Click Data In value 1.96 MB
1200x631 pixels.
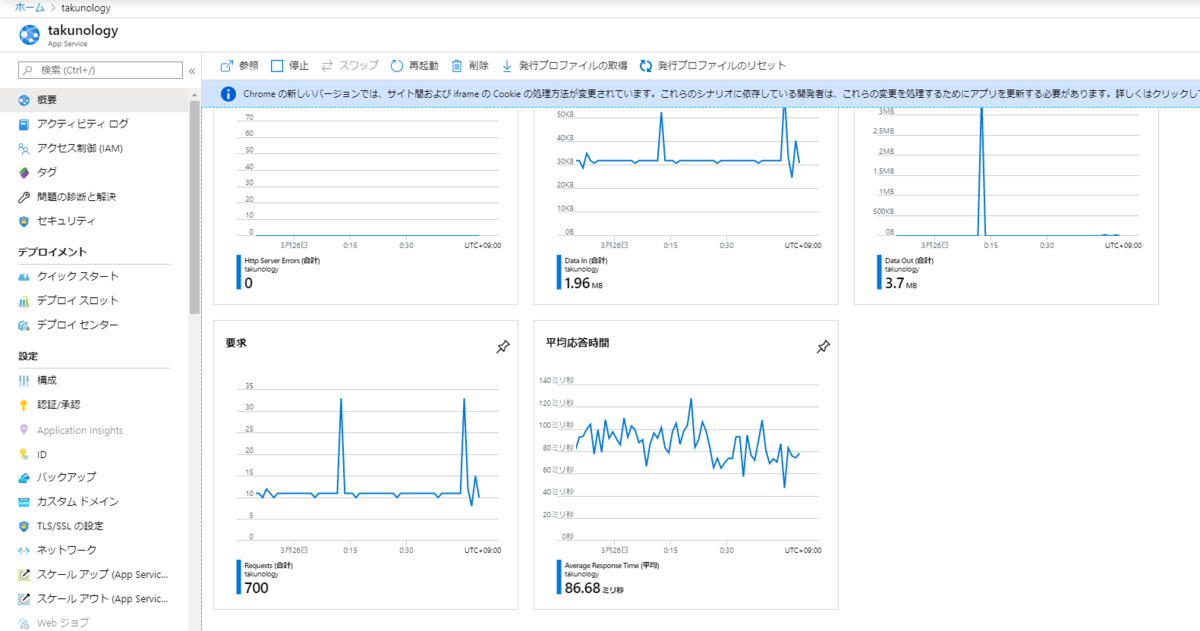pyautogui.click(x=584, y=284)
